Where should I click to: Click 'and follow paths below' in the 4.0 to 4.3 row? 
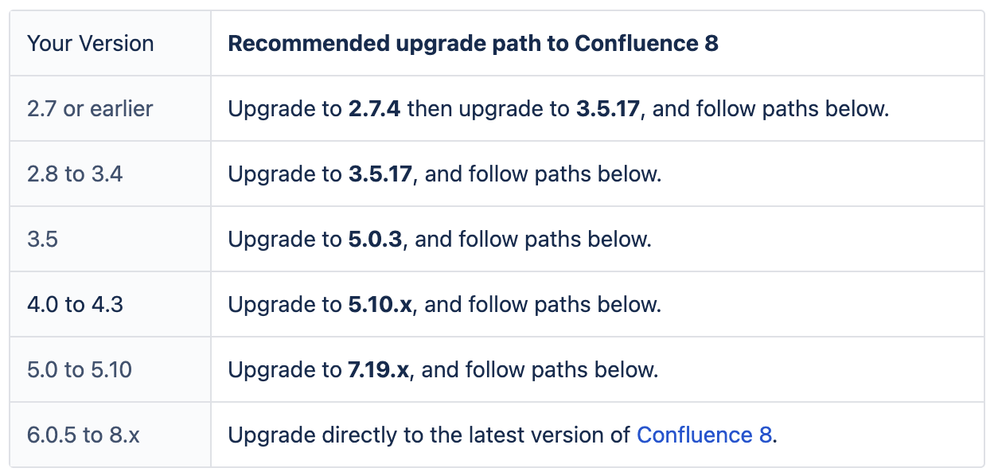543,304
